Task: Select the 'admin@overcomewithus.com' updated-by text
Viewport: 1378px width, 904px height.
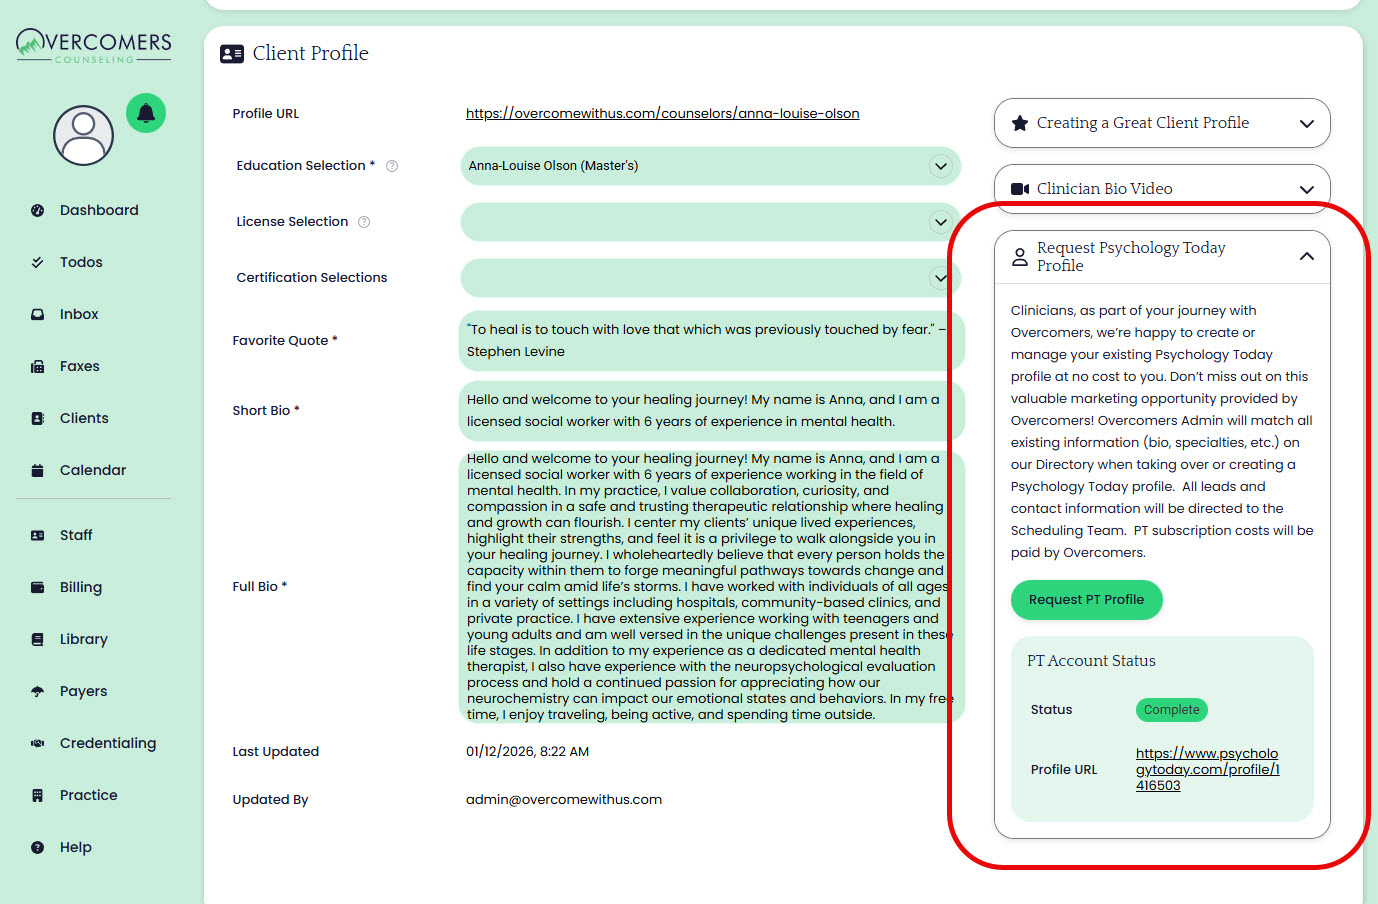Action: 564,800
